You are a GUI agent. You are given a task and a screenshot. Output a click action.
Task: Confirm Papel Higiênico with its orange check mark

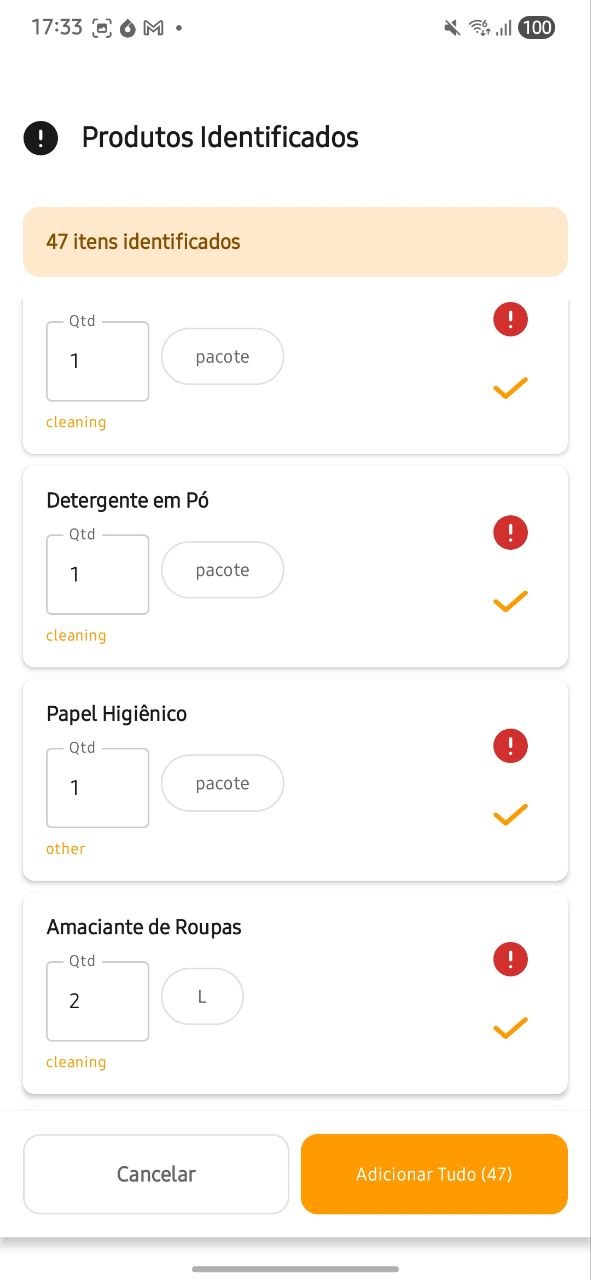click(509, 813)
